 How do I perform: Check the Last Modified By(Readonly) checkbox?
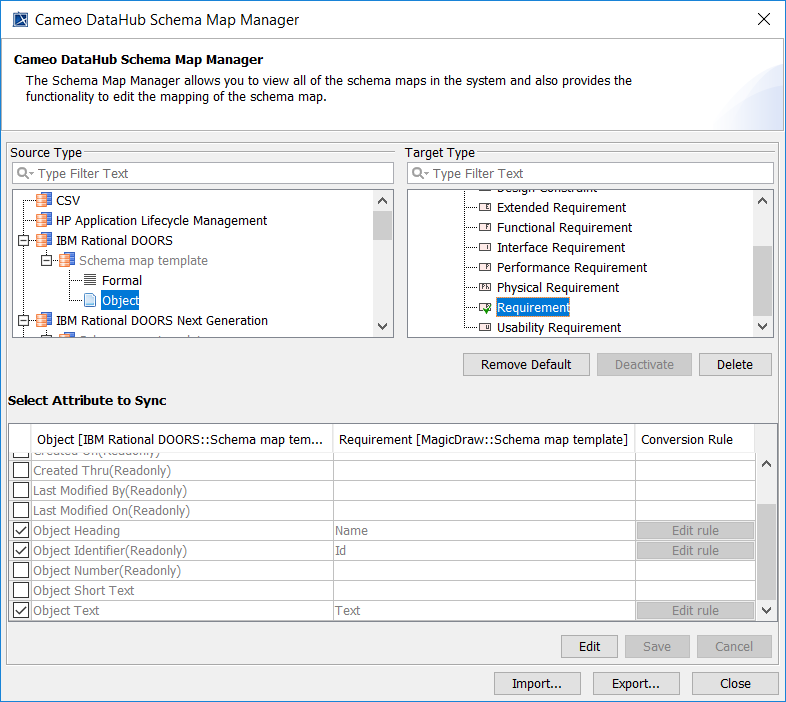point(20,491)
